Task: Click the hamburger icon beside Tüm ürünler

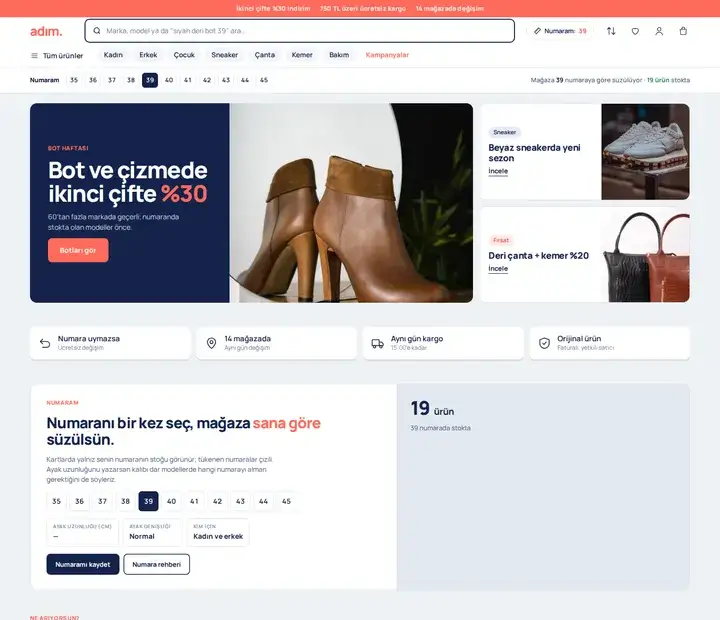Action: [x=34, y=56]
